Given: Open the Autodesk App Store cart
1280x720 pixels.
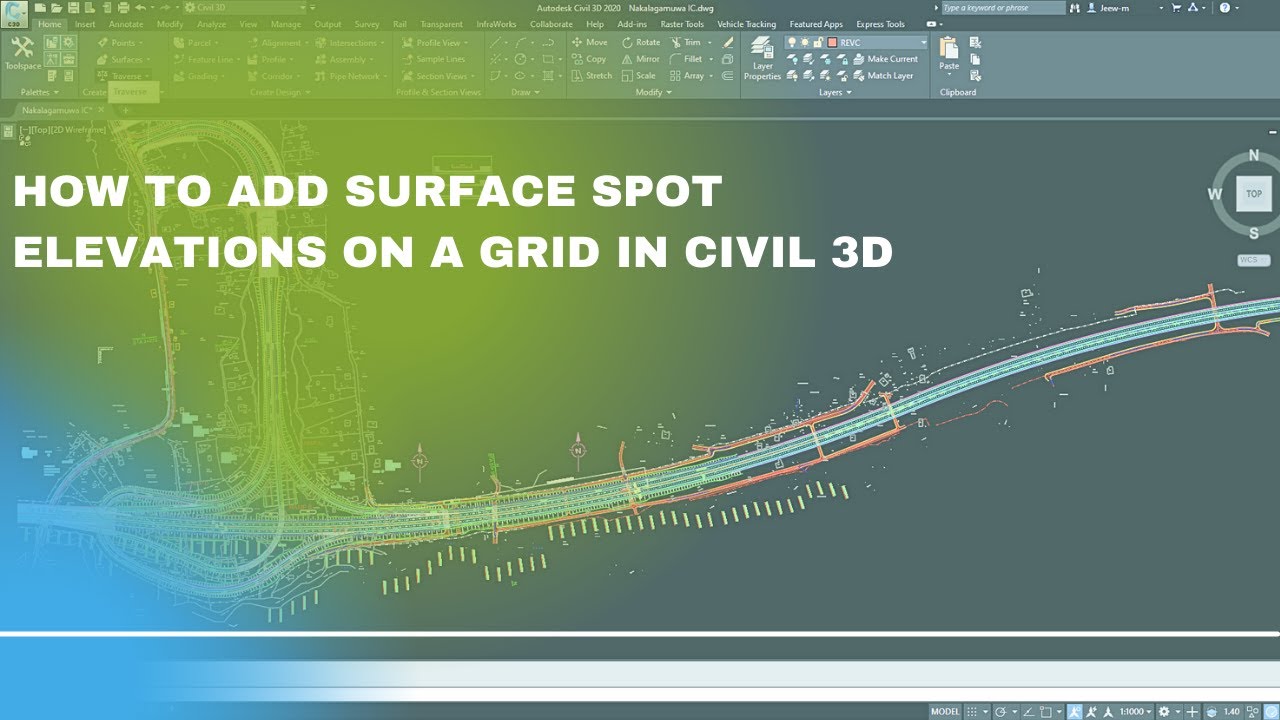Looking at the screenshot, I should (x=1175, y=8).
